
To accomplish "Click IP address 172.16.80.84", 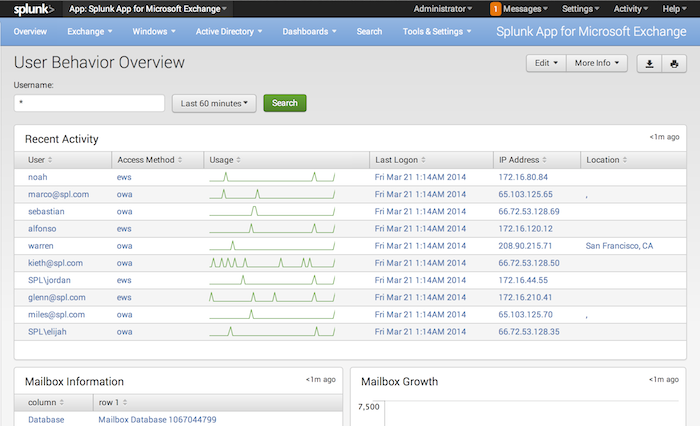I will [x=523, y=177].
